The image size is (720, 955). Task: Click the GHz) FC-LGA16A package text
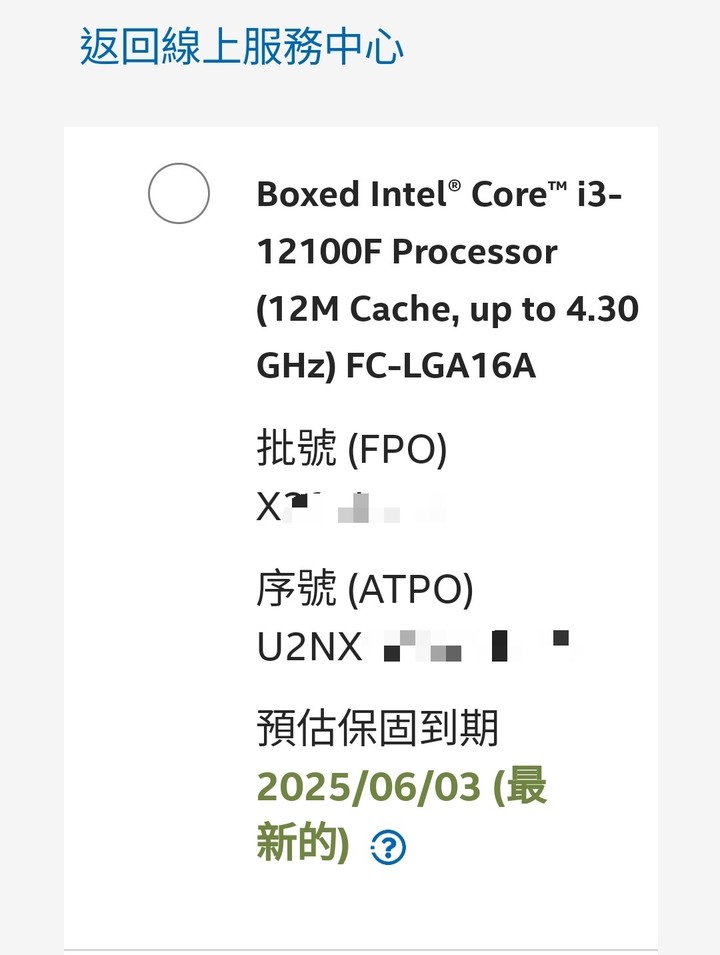coord(396,365)
